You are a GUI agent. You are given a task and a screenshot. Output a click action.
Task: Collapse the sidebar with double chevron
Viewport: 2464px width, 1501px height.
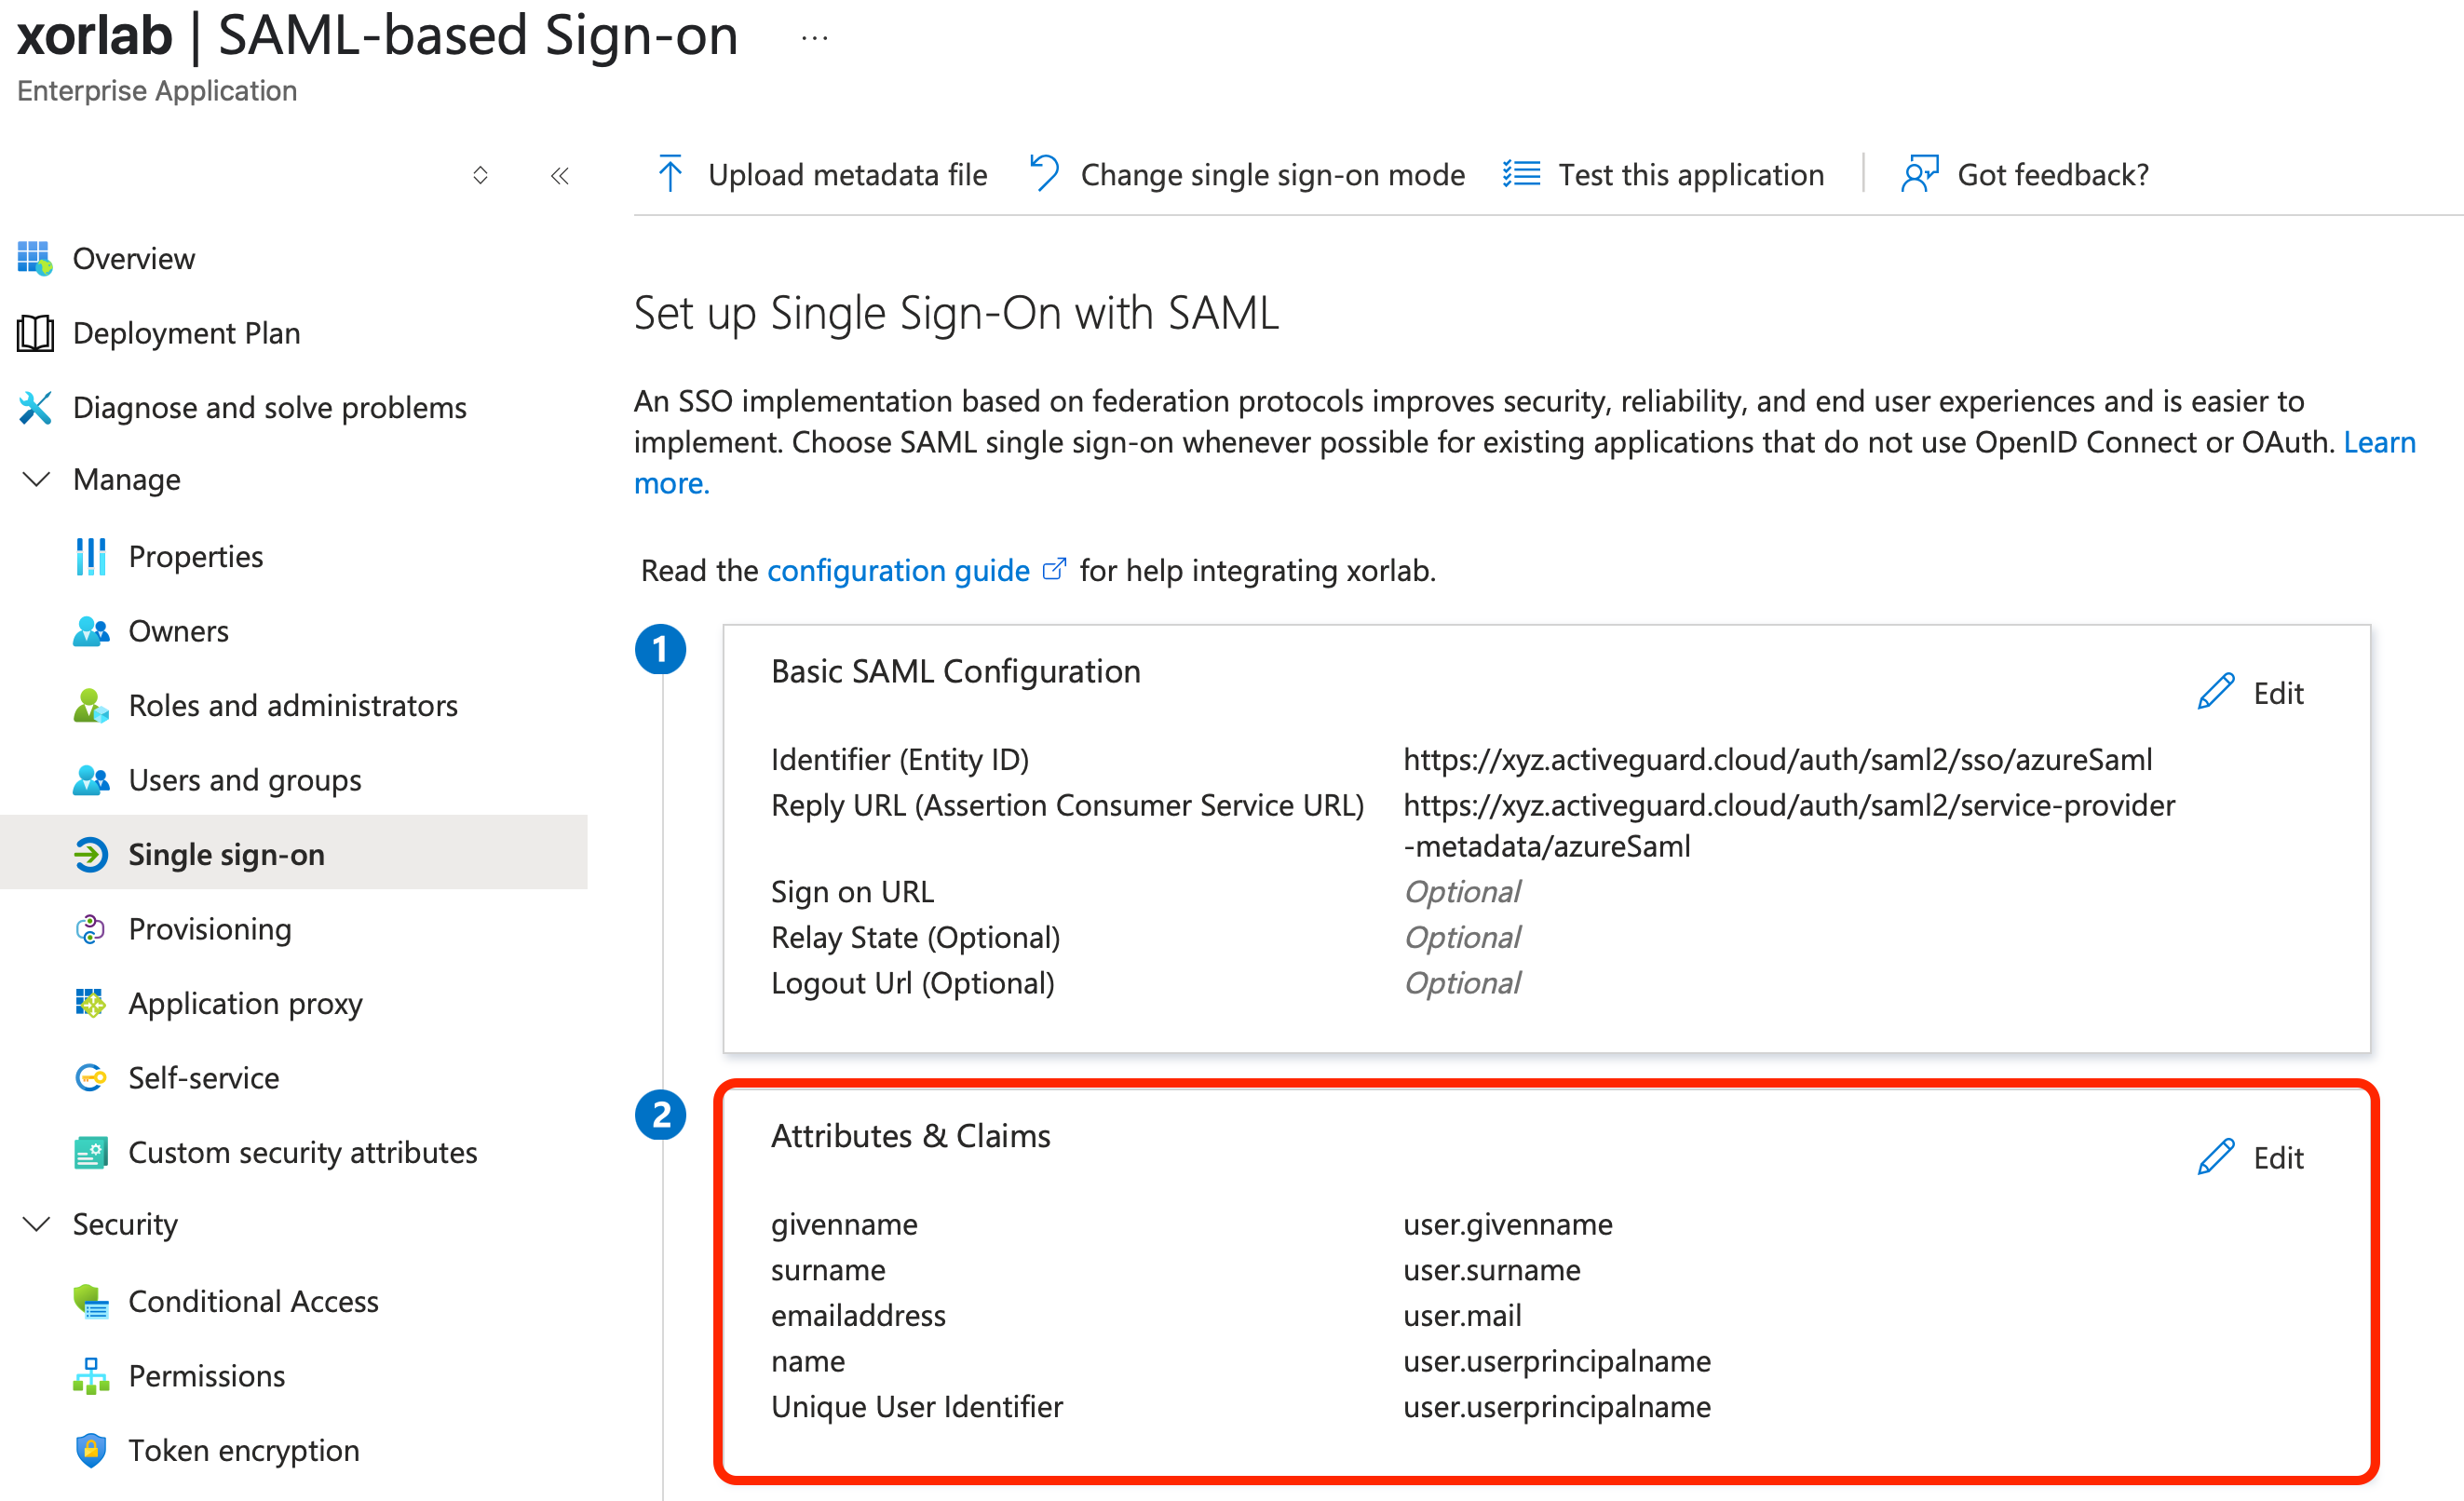point(560,176)
